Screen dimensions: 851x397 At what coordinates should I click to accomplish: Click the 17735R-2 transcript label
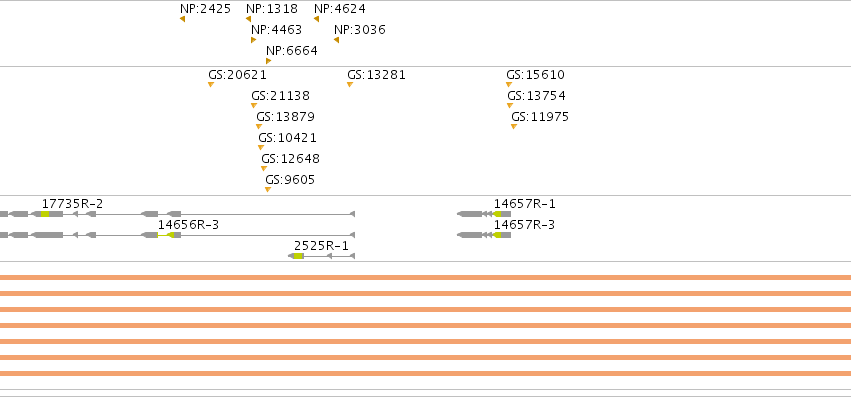click(x=72, y=204)
